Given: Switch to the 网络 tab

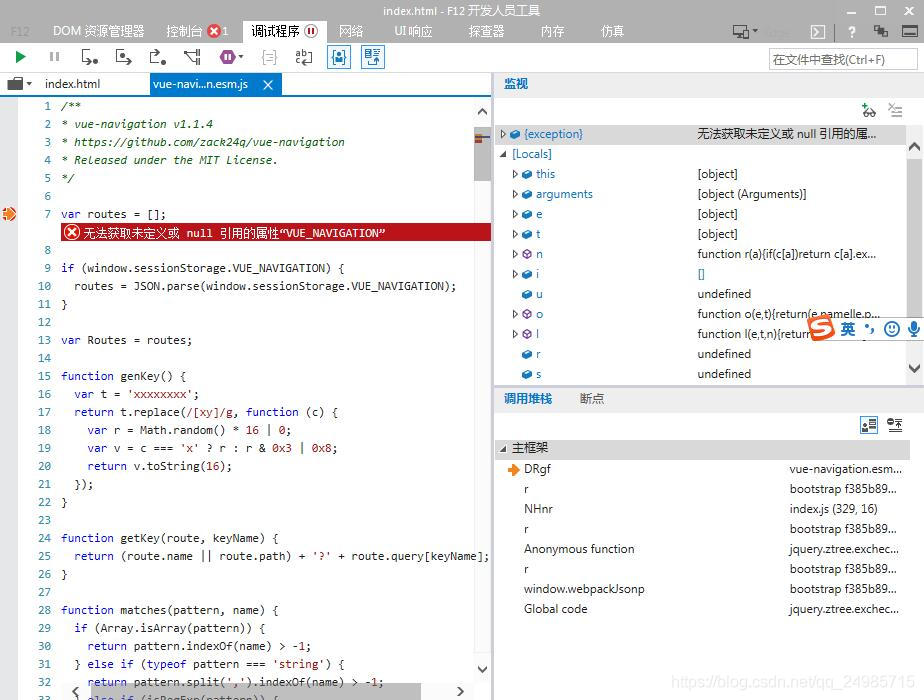Looking at the screenshot, I should 351,31.
